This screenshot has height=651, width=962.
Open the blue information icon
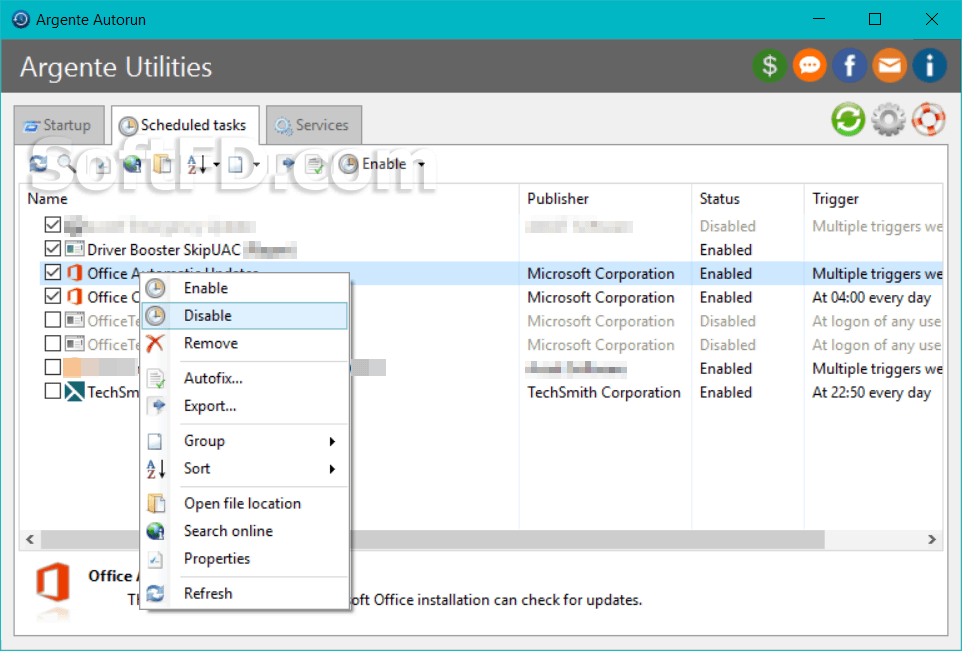click(x=929, y=65)
